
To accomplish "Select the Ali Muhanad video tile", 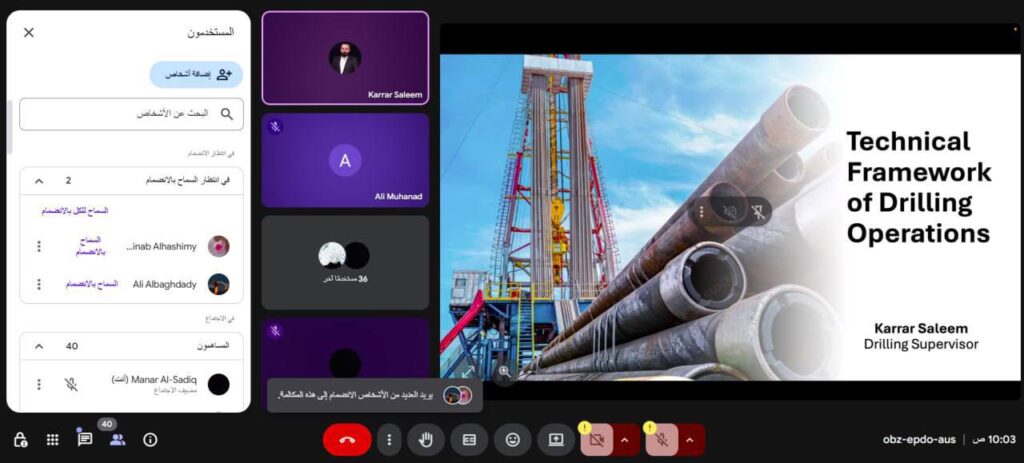I will (x=345, y=160).
